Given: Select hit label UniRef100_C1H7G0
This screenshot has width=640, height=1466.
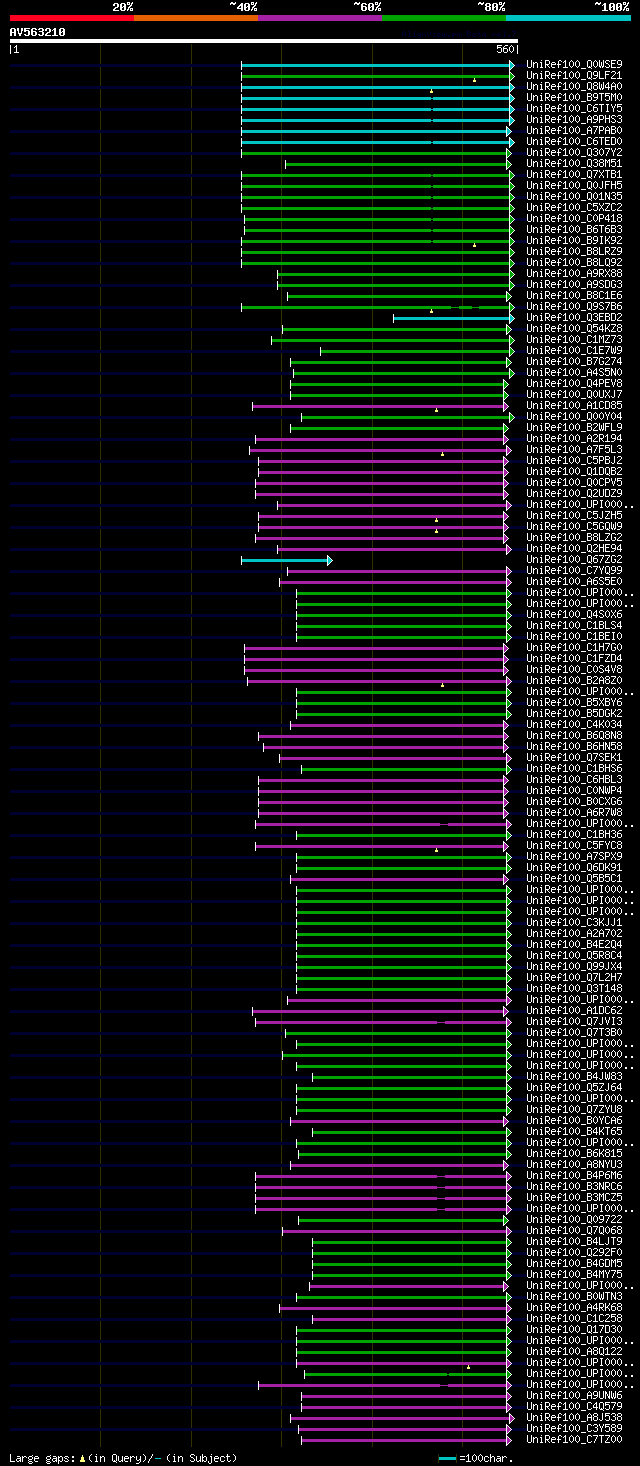Looking at the screenshot, I should tap(574, 647).
